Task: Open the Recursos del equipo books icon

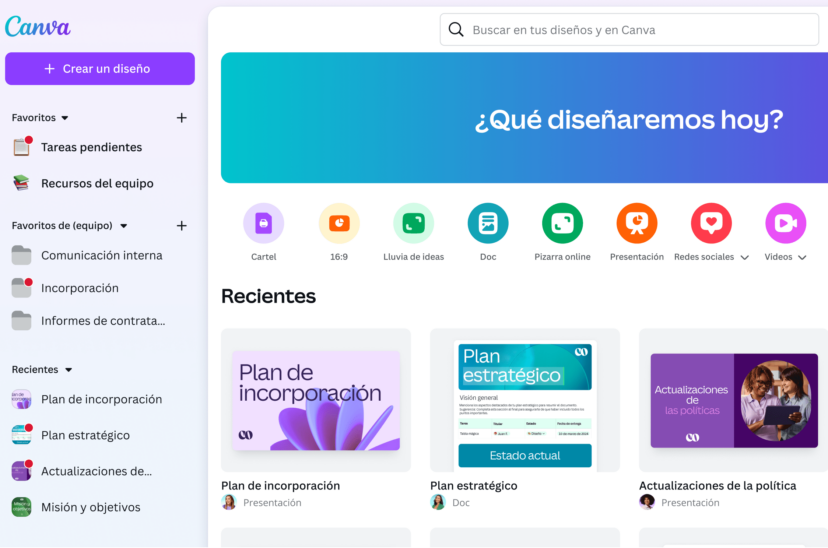Action: point(22,183)
